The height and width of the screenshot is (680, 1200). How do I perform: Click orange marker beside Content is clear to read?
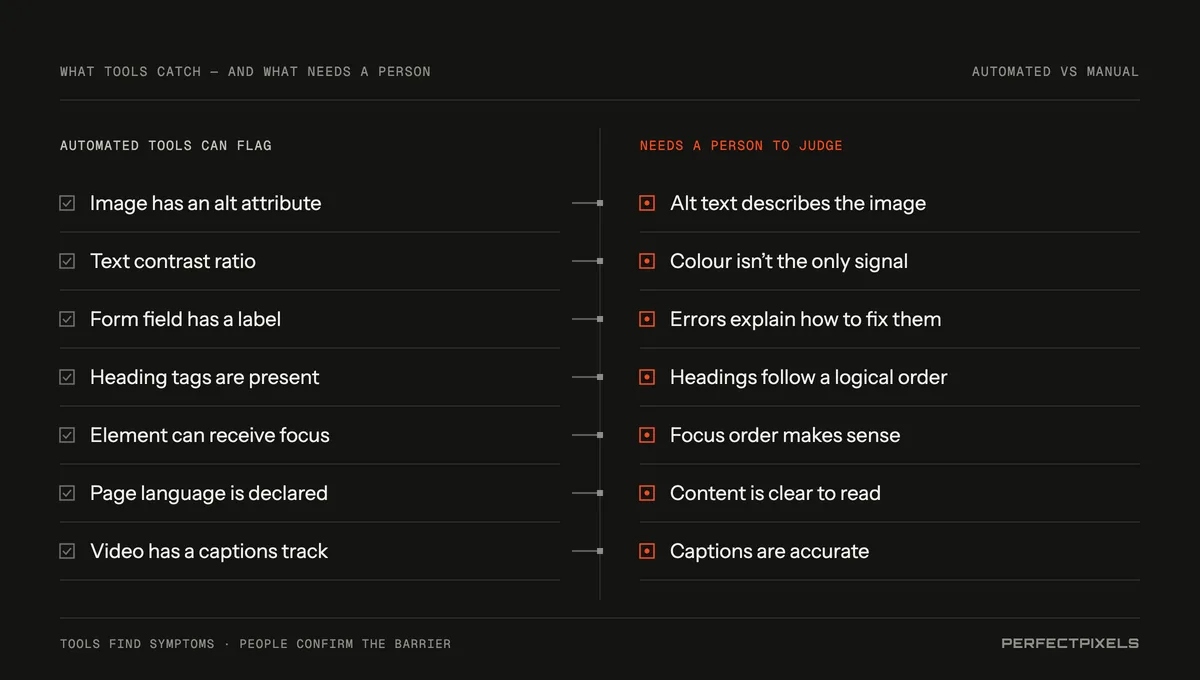[x=647, y=493]
